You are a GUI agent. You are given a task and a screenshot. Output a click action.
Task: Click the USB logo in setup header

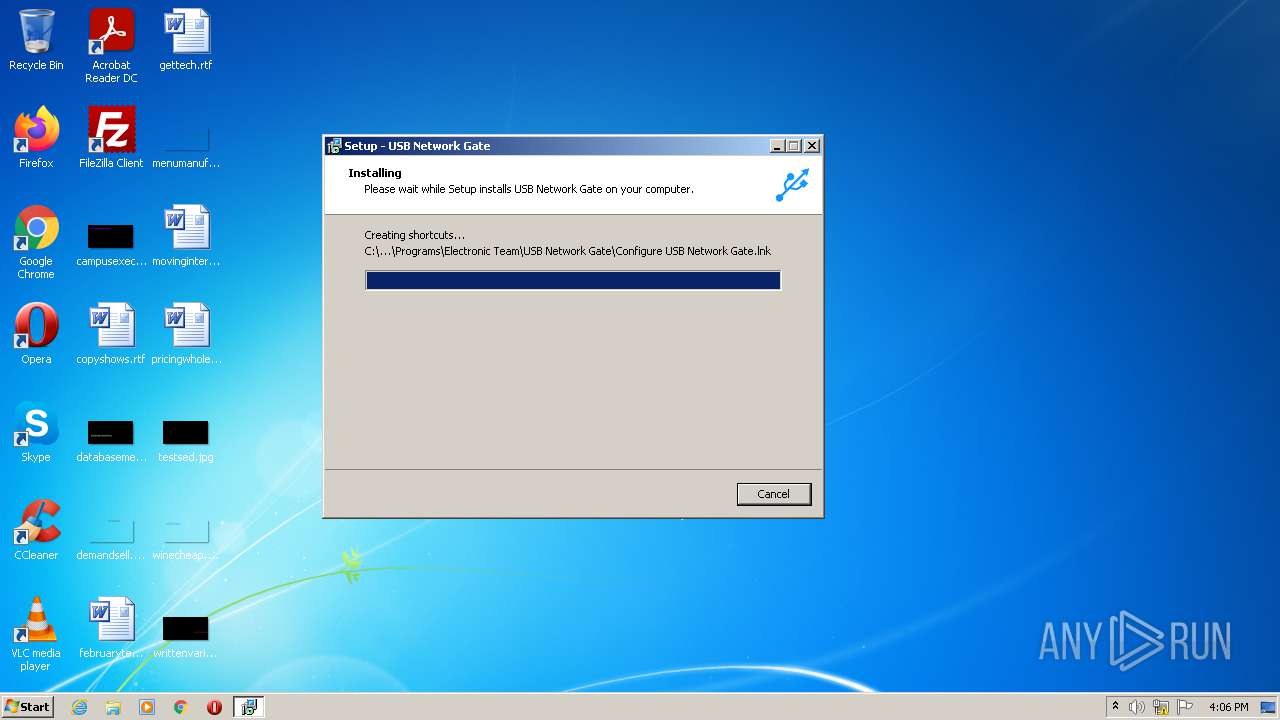coord(792,185)
